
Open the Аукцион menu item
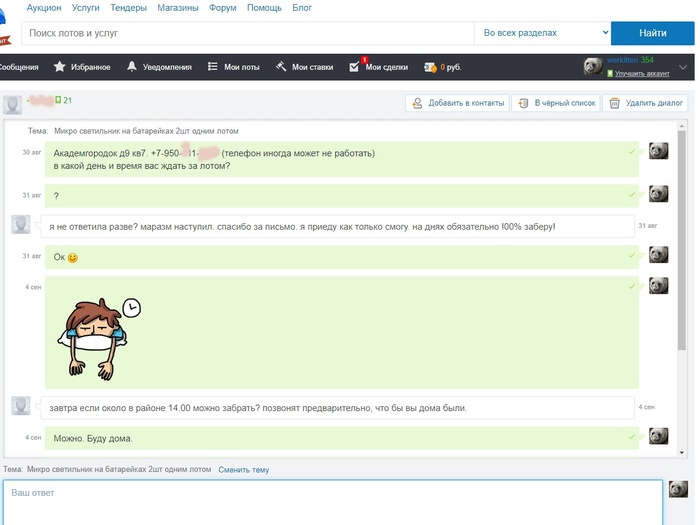pos(44,8)
